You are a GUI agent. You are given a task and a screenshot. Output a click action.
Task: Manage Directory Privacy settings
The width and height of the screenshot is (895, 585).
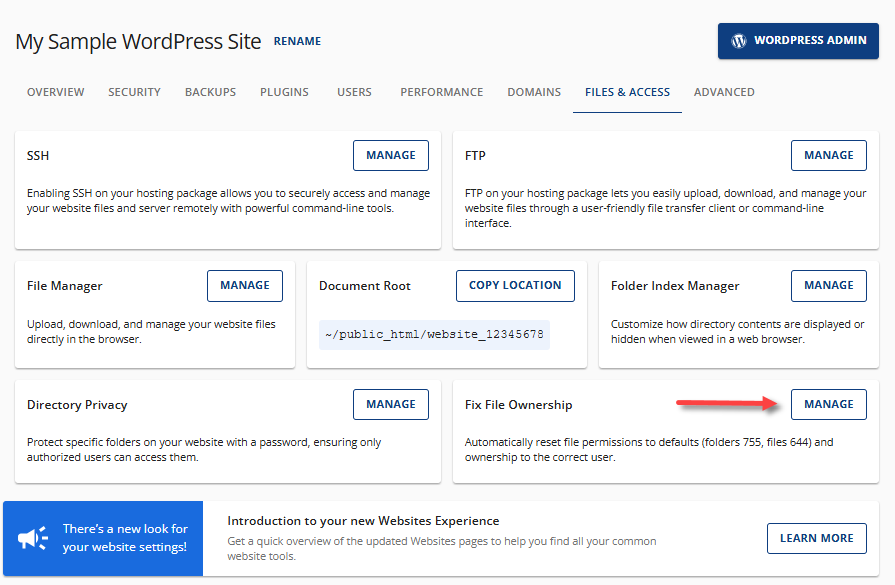click(x=391, y=404)
